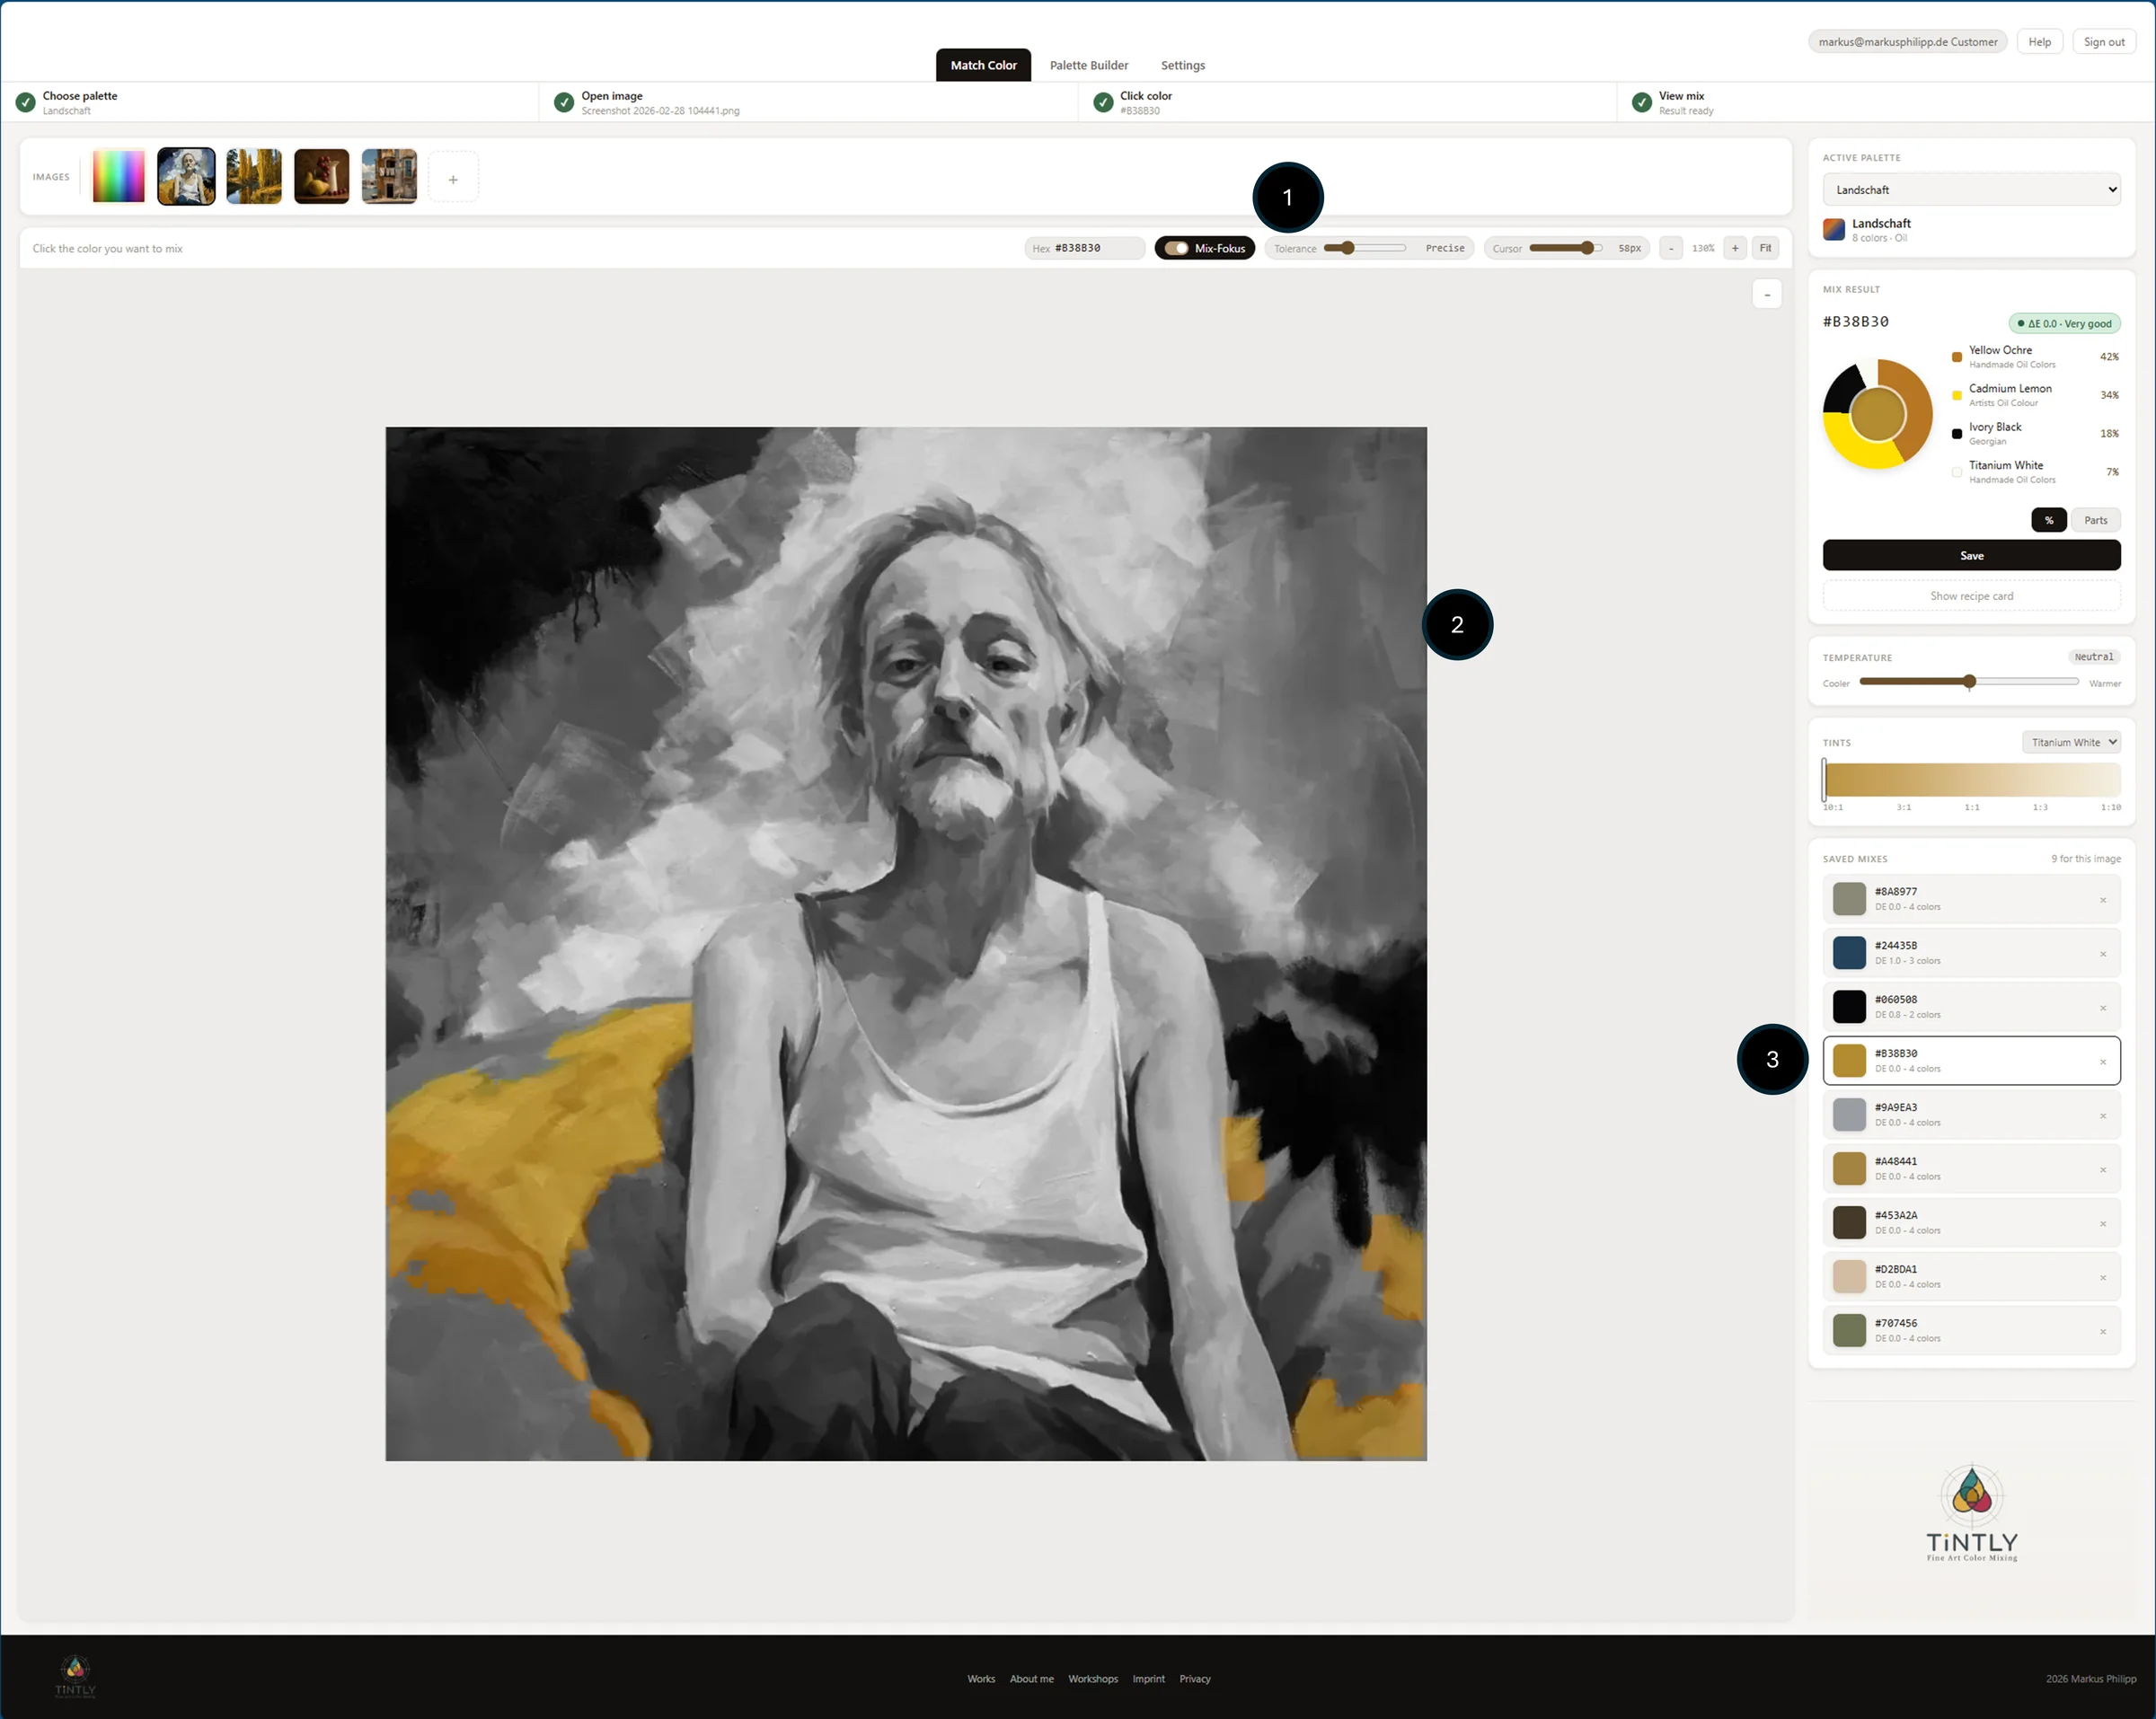
Task: Zoom in with the plus button
Action: pos(1735,248)
